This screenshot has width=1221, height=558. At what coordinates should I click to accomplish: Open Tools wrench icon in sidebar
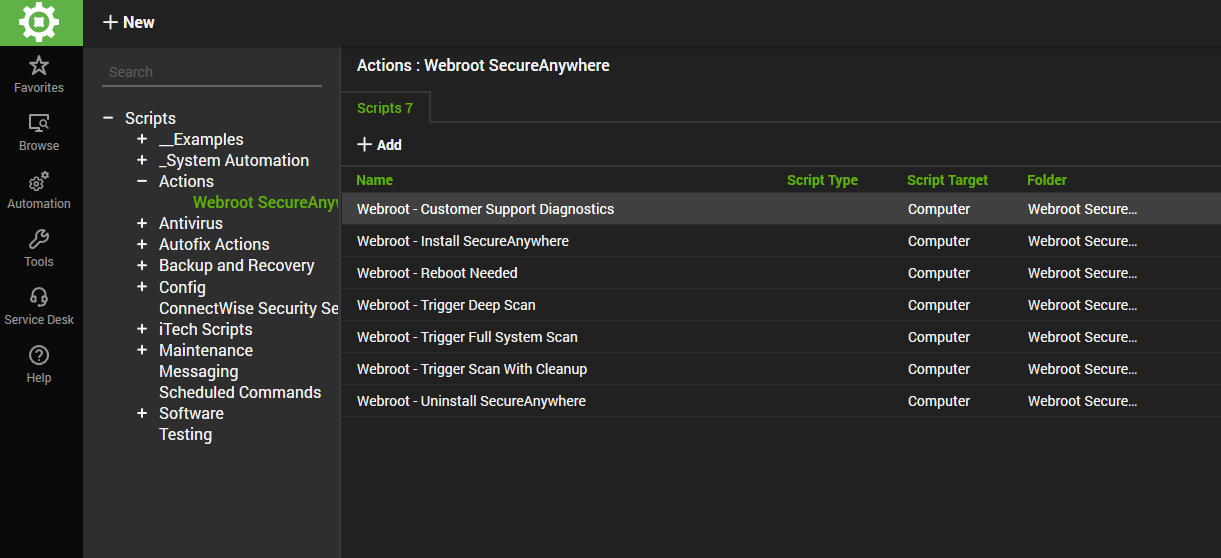[39, 240]
